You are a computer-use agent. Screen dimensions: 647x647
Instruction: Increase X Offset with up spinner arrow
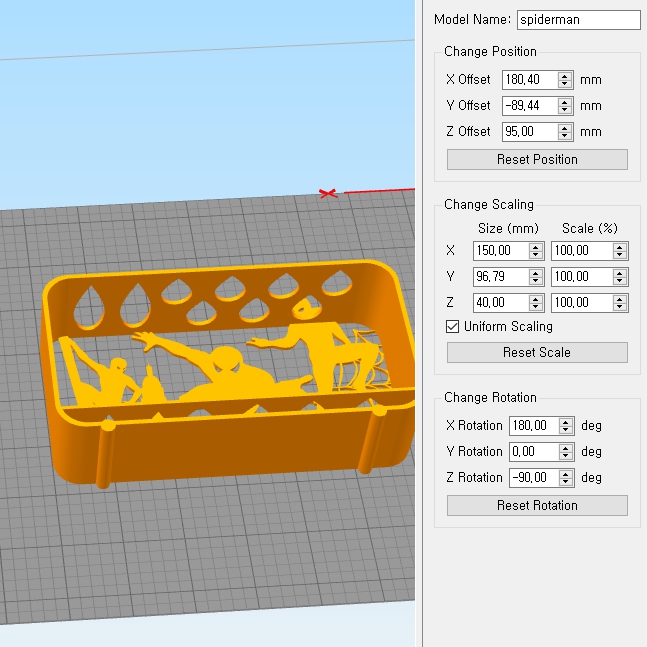(x=565, y=76)
